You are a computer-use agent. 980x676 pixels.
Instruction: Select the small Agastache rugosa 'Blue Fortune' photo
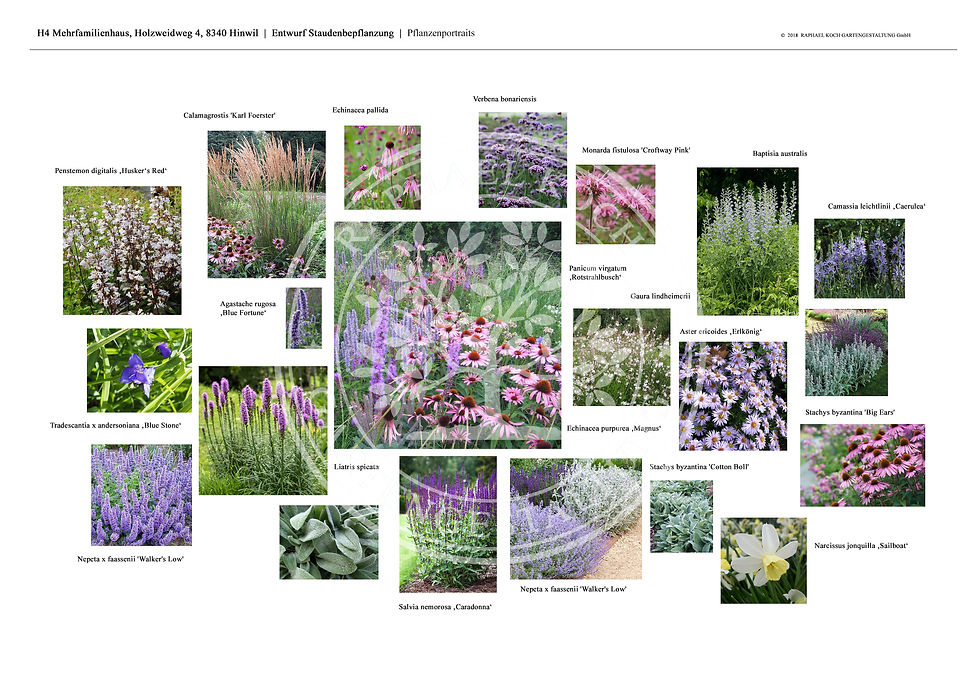pos(304,318)
